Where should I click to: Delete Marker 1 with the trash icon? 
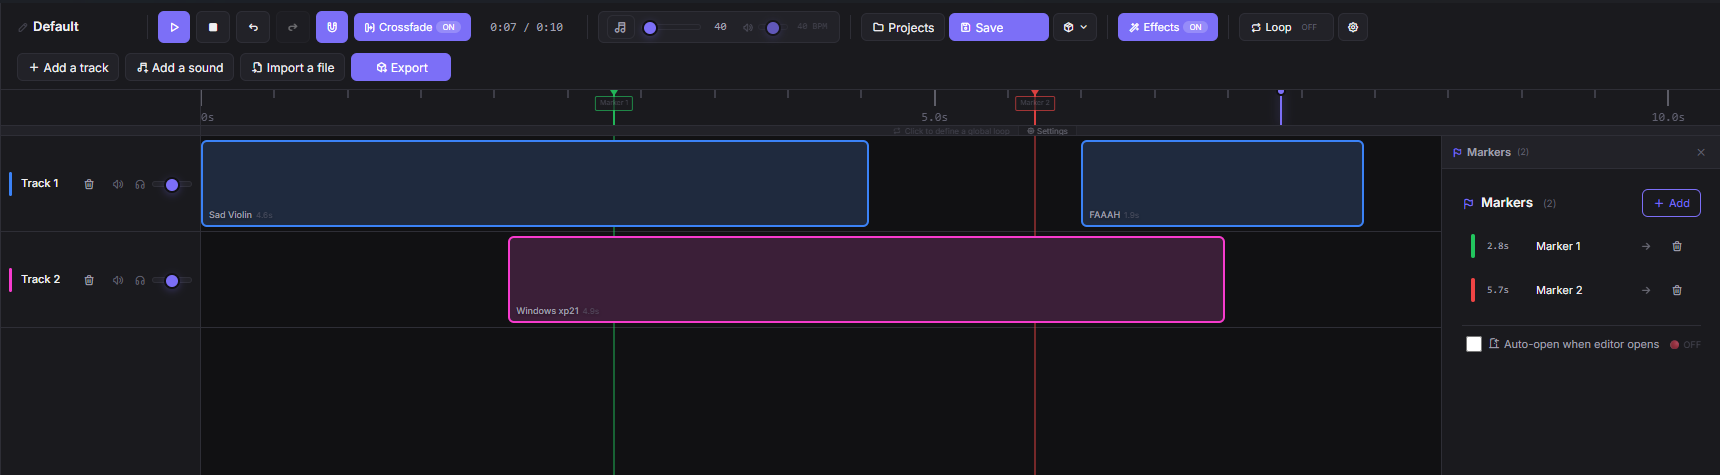coord(1677,246)
